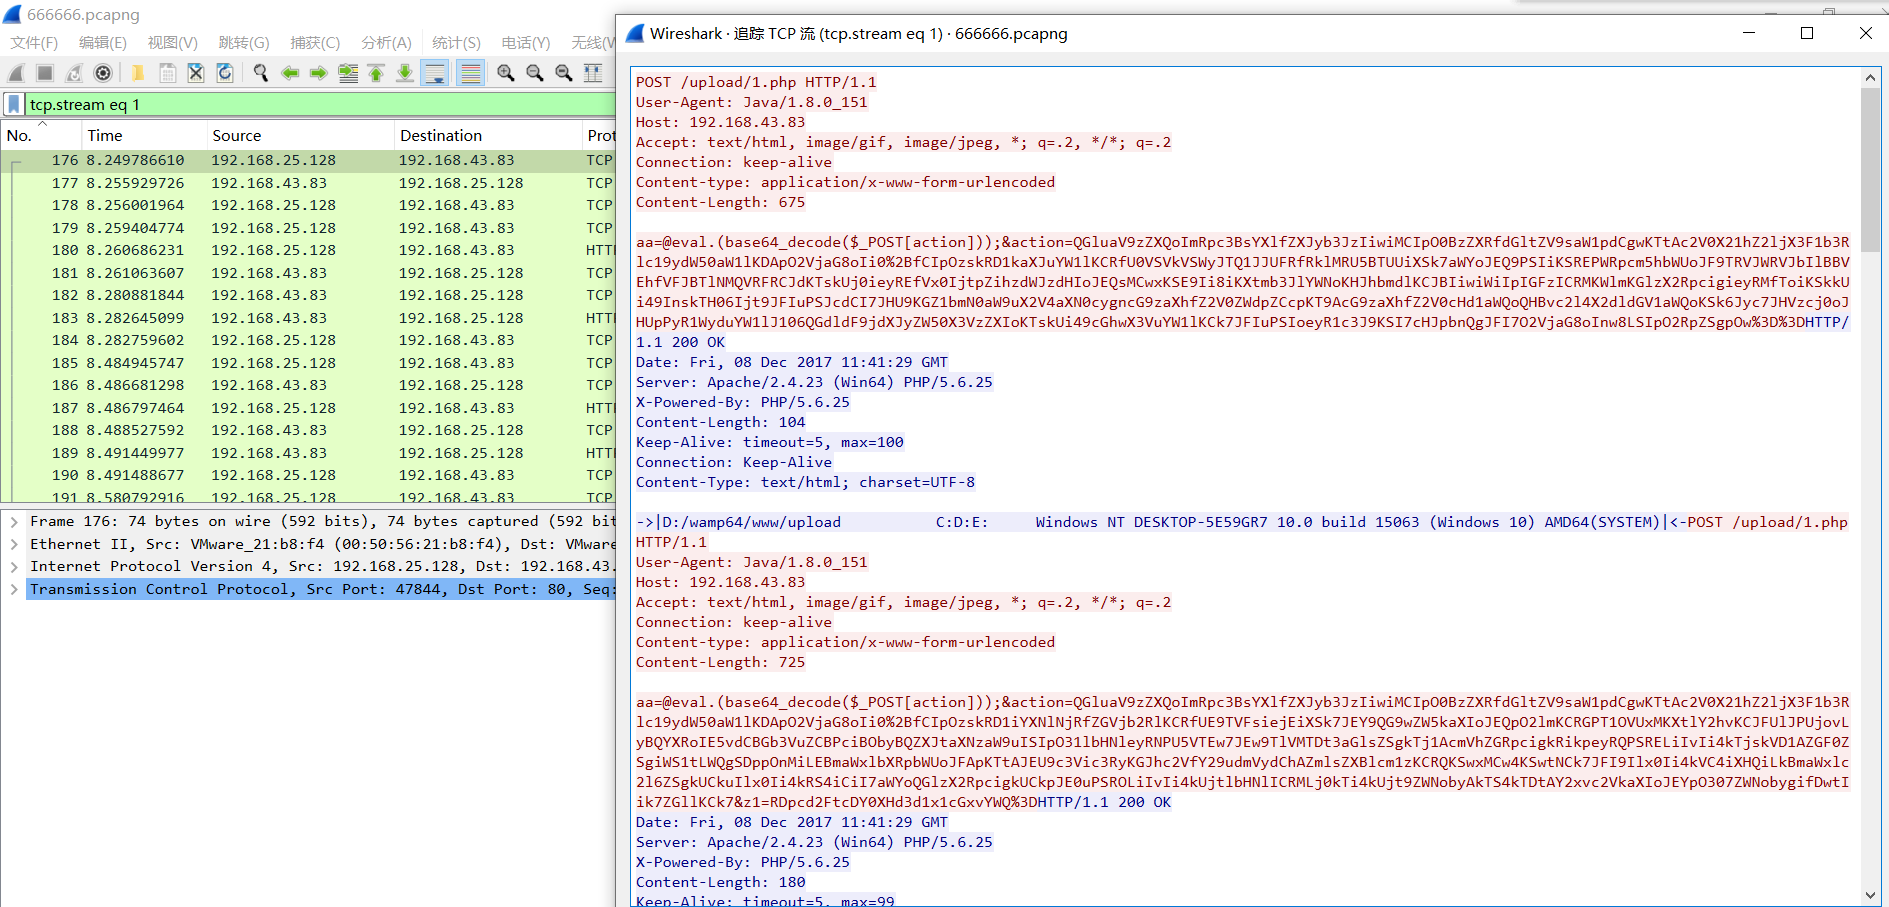Sort the packet list by the Destination column
The width and height of the screenshot is (1889, 907).
[x=488, y=135]
